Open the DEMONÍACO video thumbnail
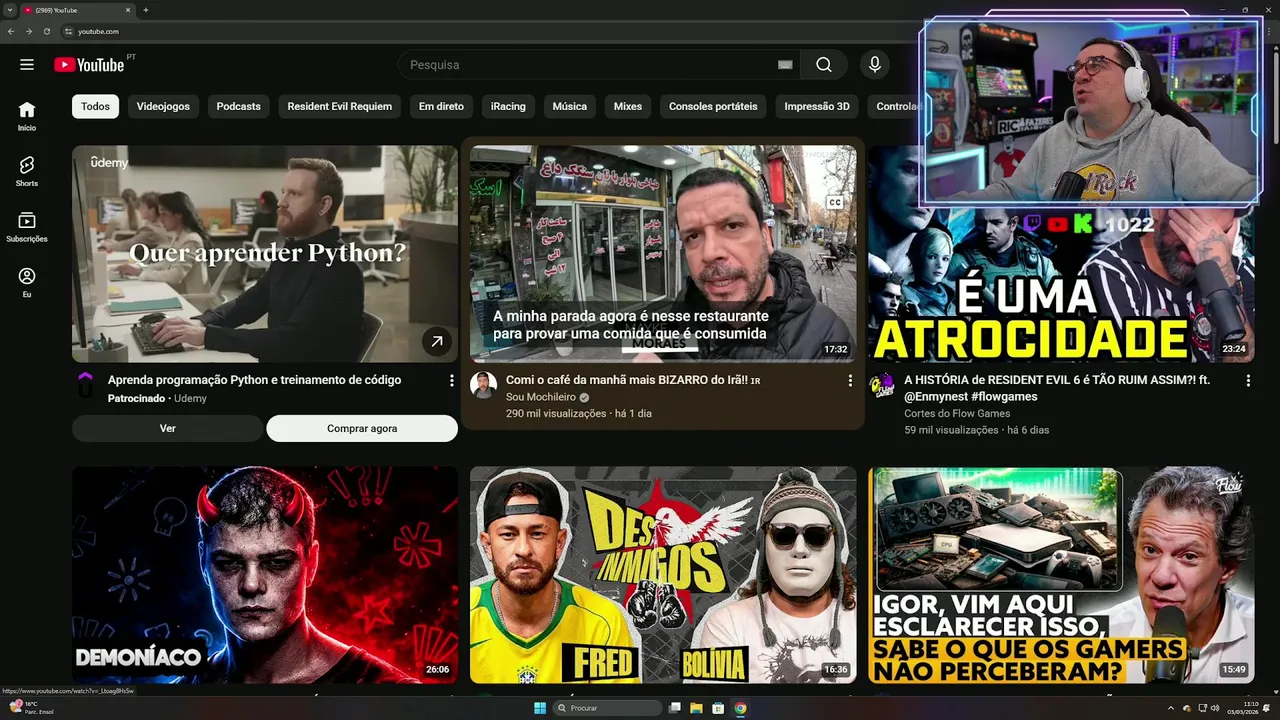Screen dimensions: 1280x720 (265, 575)
